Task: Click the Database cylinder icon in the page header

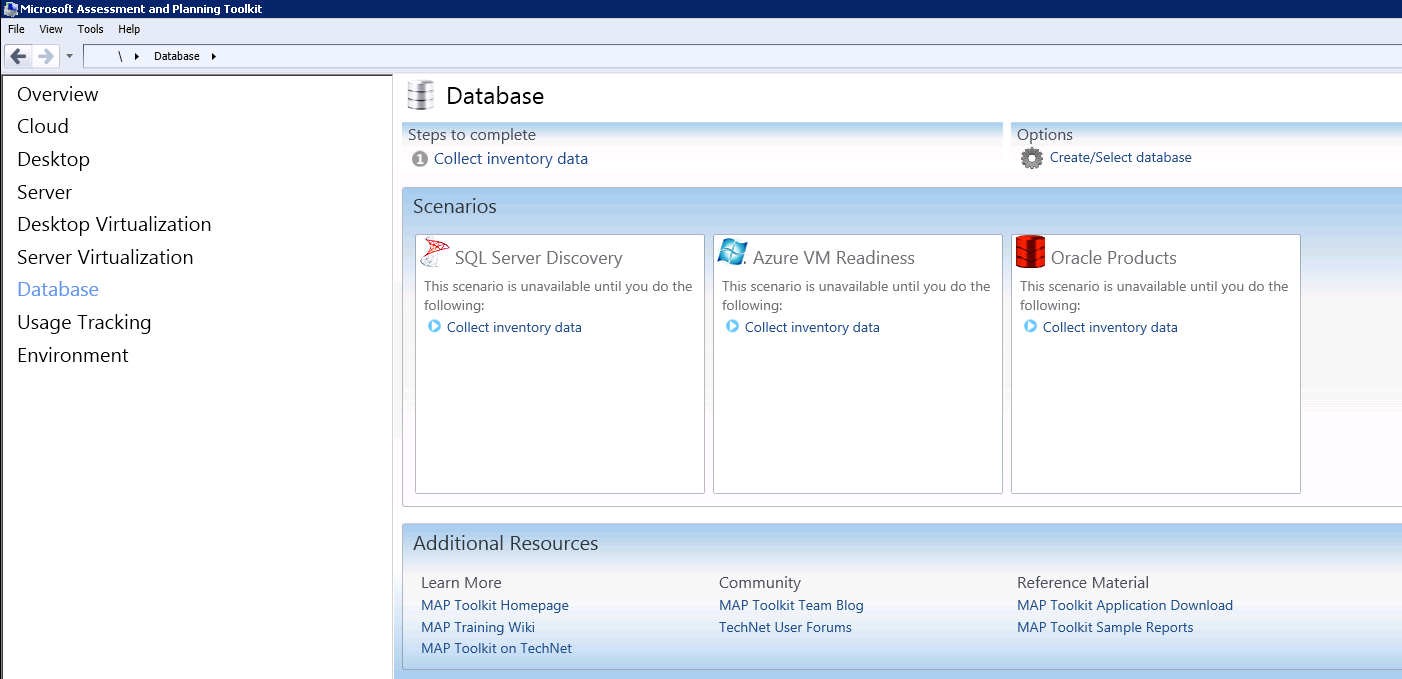Action: click(420, 94)
